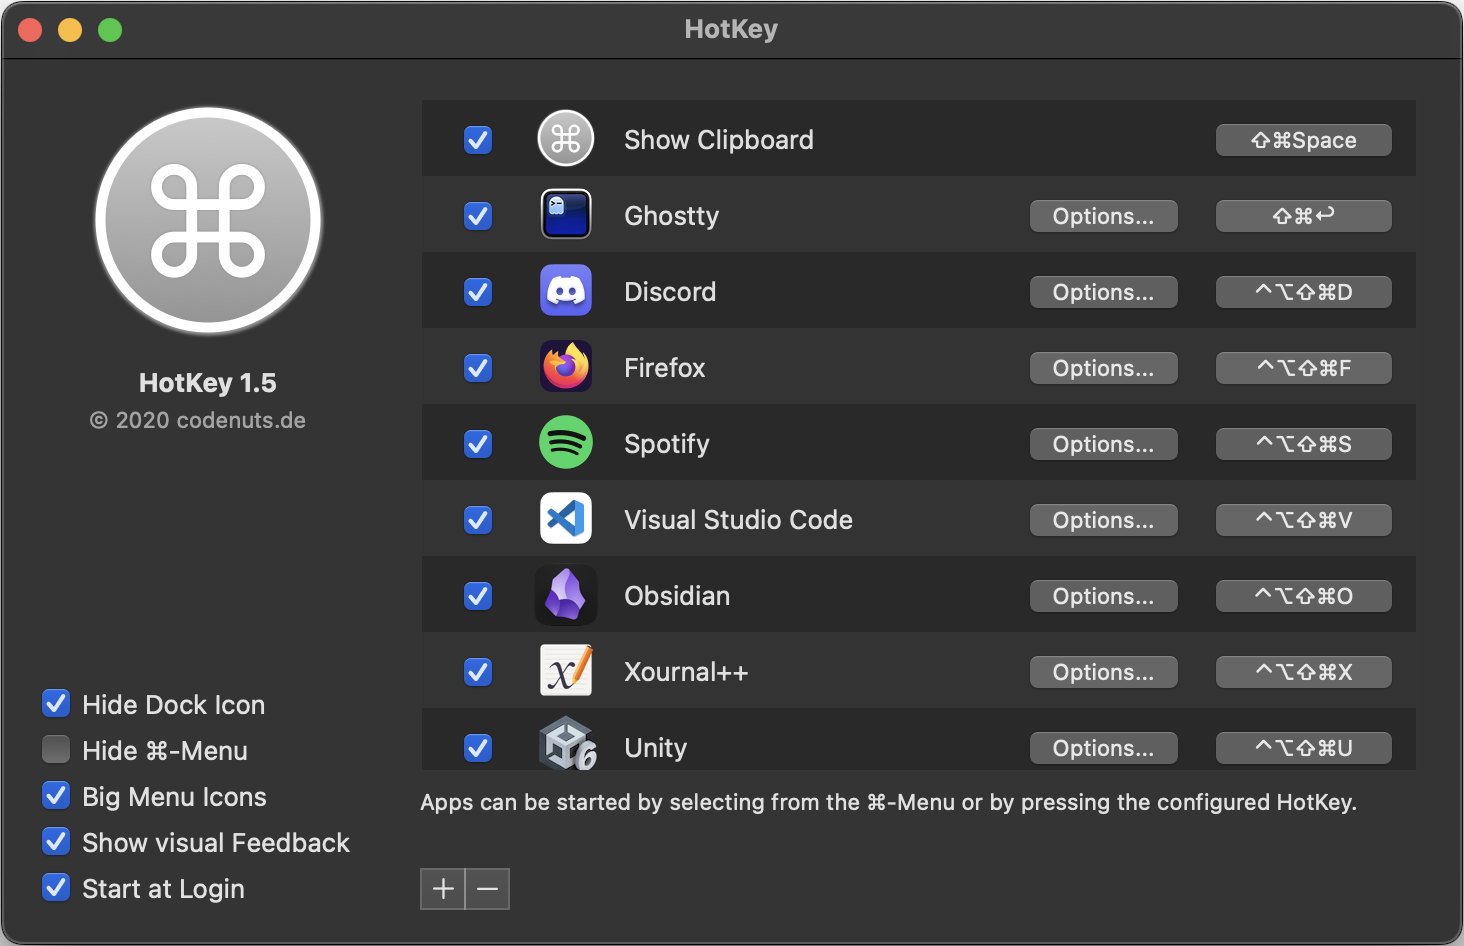This screenshot has height=946, width=1464.
Task: Click the Xournal++ app icon
Action: (566, 671)
